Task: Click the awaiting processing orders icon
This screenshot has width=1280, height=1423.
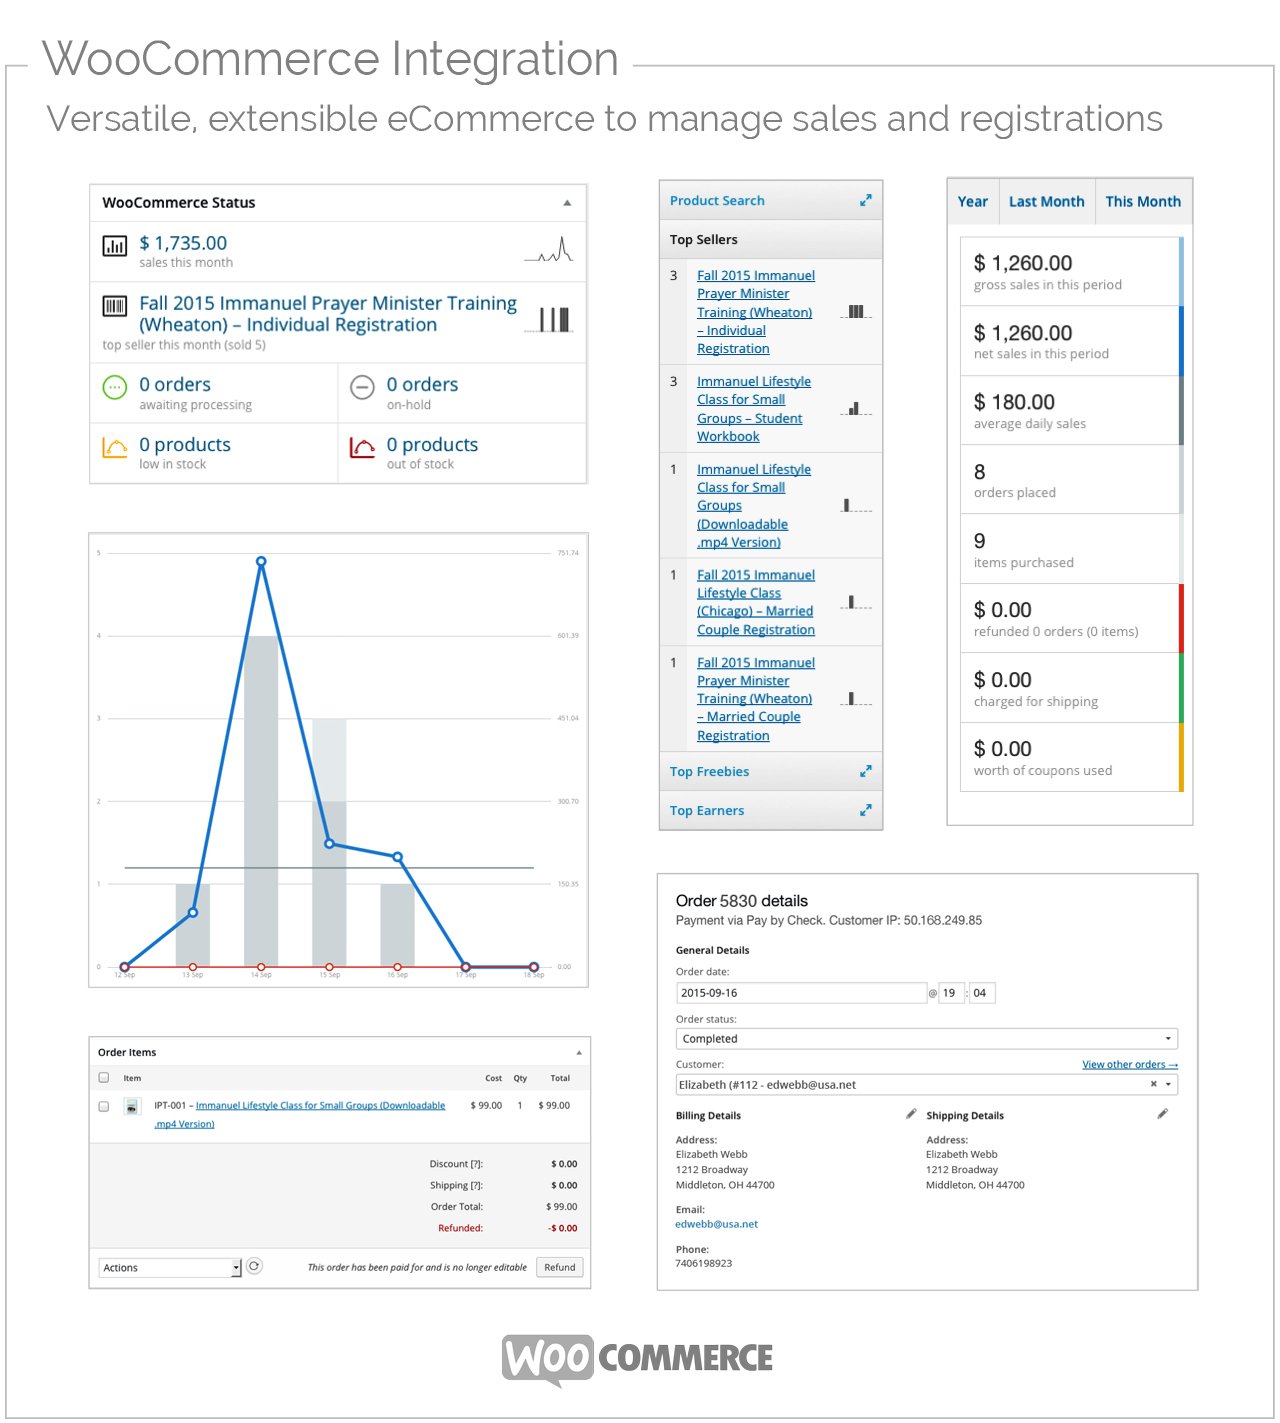Action: click(x=115, y=387)
